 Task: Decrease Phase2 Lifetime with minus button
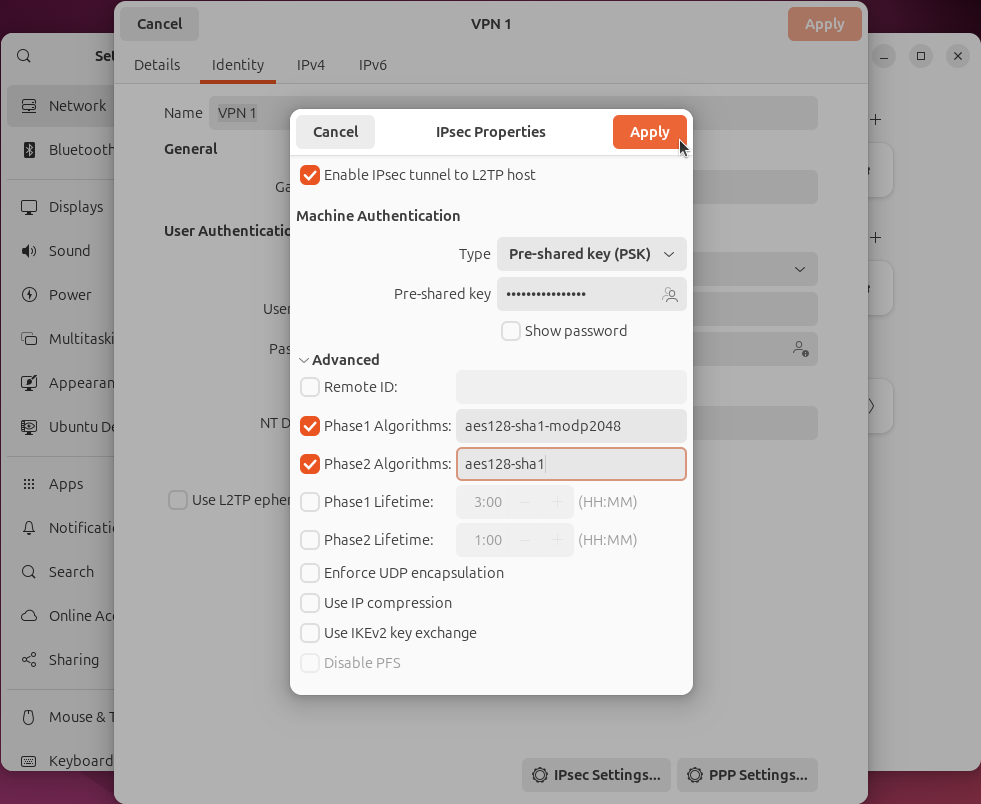[526, 540]
